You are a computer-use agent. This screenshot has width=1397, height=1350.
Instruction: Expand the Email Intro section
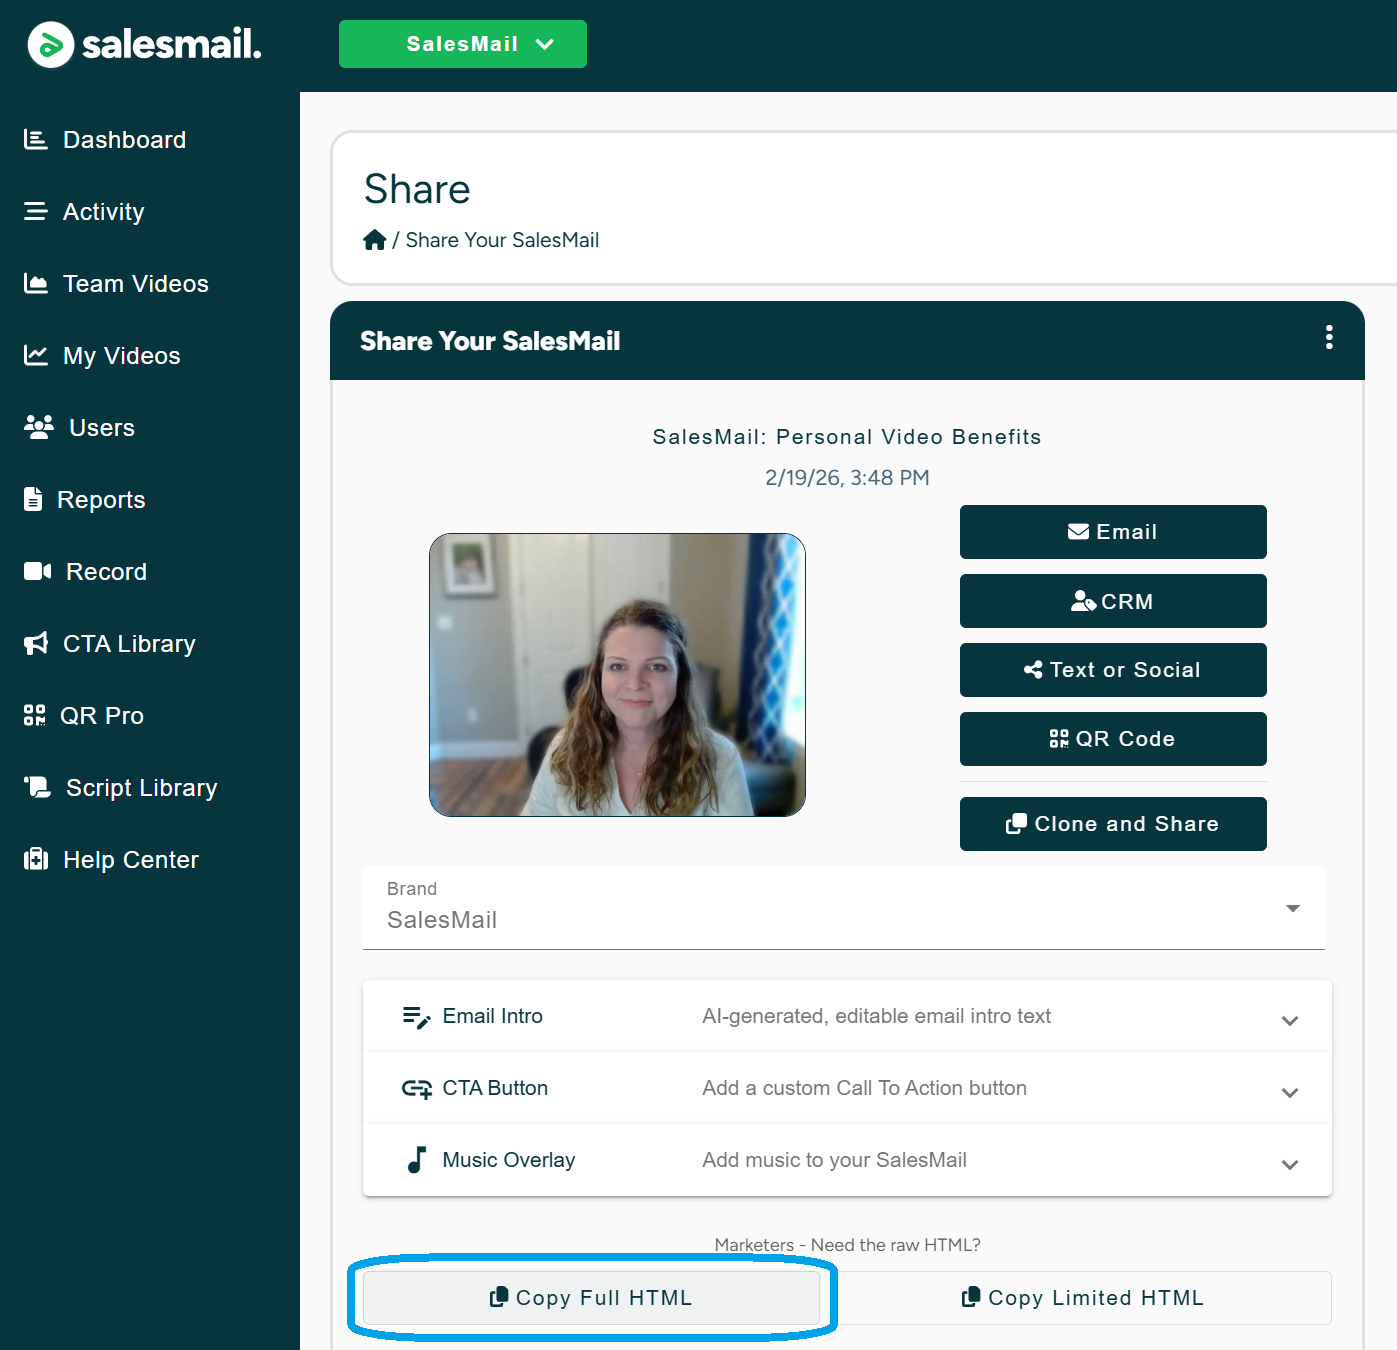point(1289,1020)
